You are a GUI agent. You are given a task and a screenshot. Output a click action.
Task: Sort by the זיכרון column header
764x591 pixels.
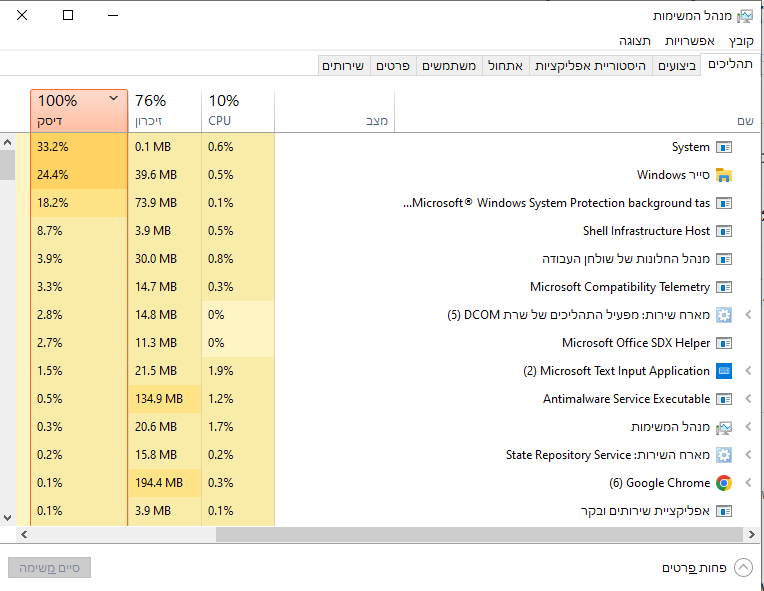coord(165,111)
